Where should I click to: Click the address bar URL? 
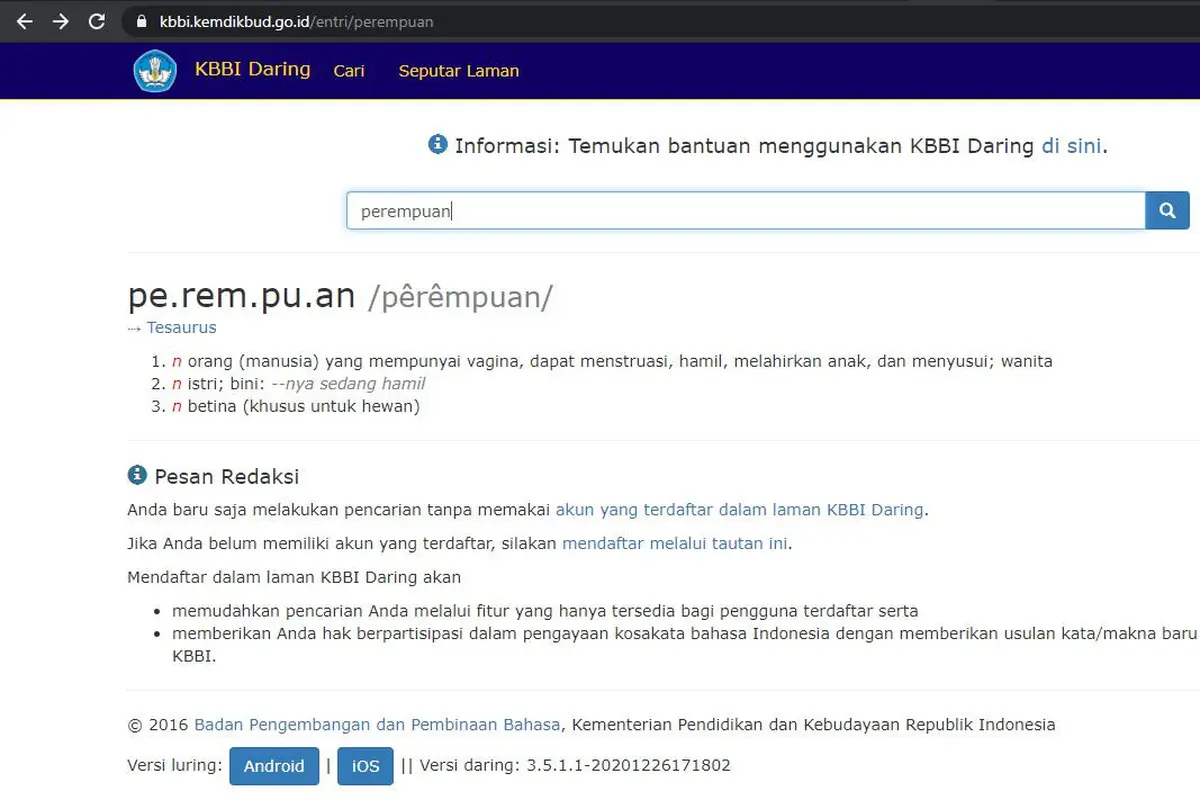297,21
